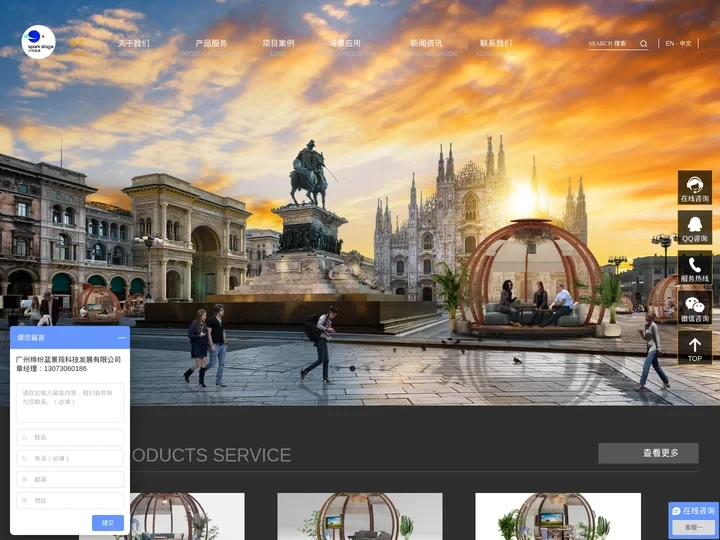Open the 在线咨询 headset icon in sidebar
720x540 pixels.
(x=695, y=188)
